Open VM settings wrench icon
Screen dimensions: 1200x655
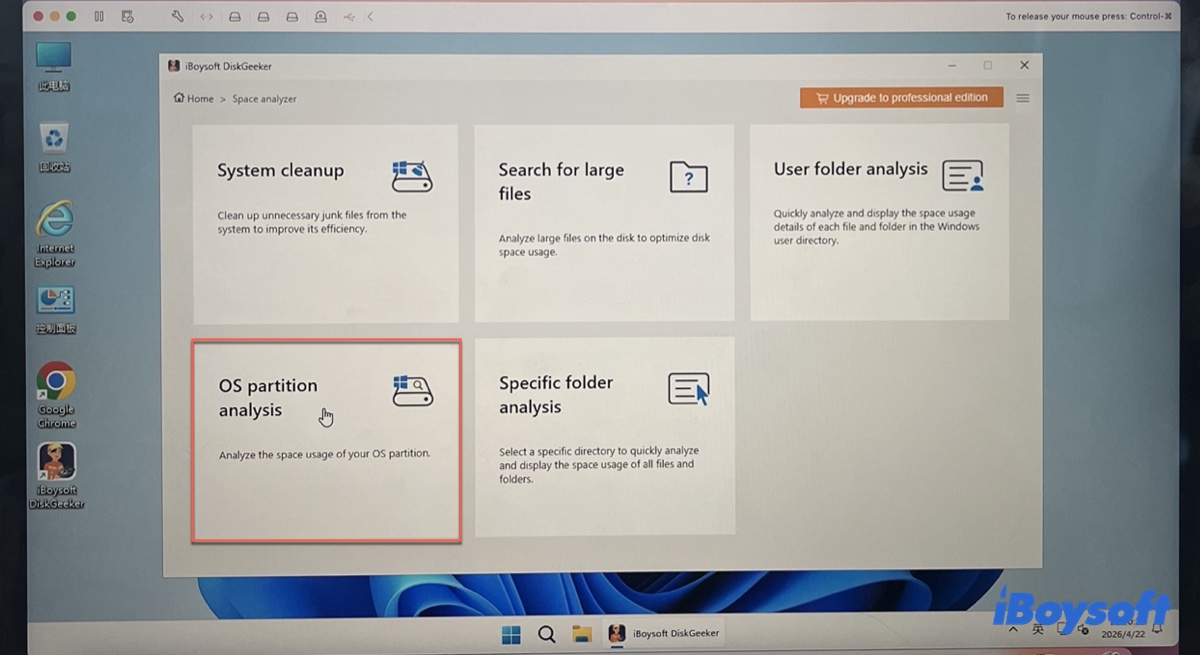coord(178,16)
